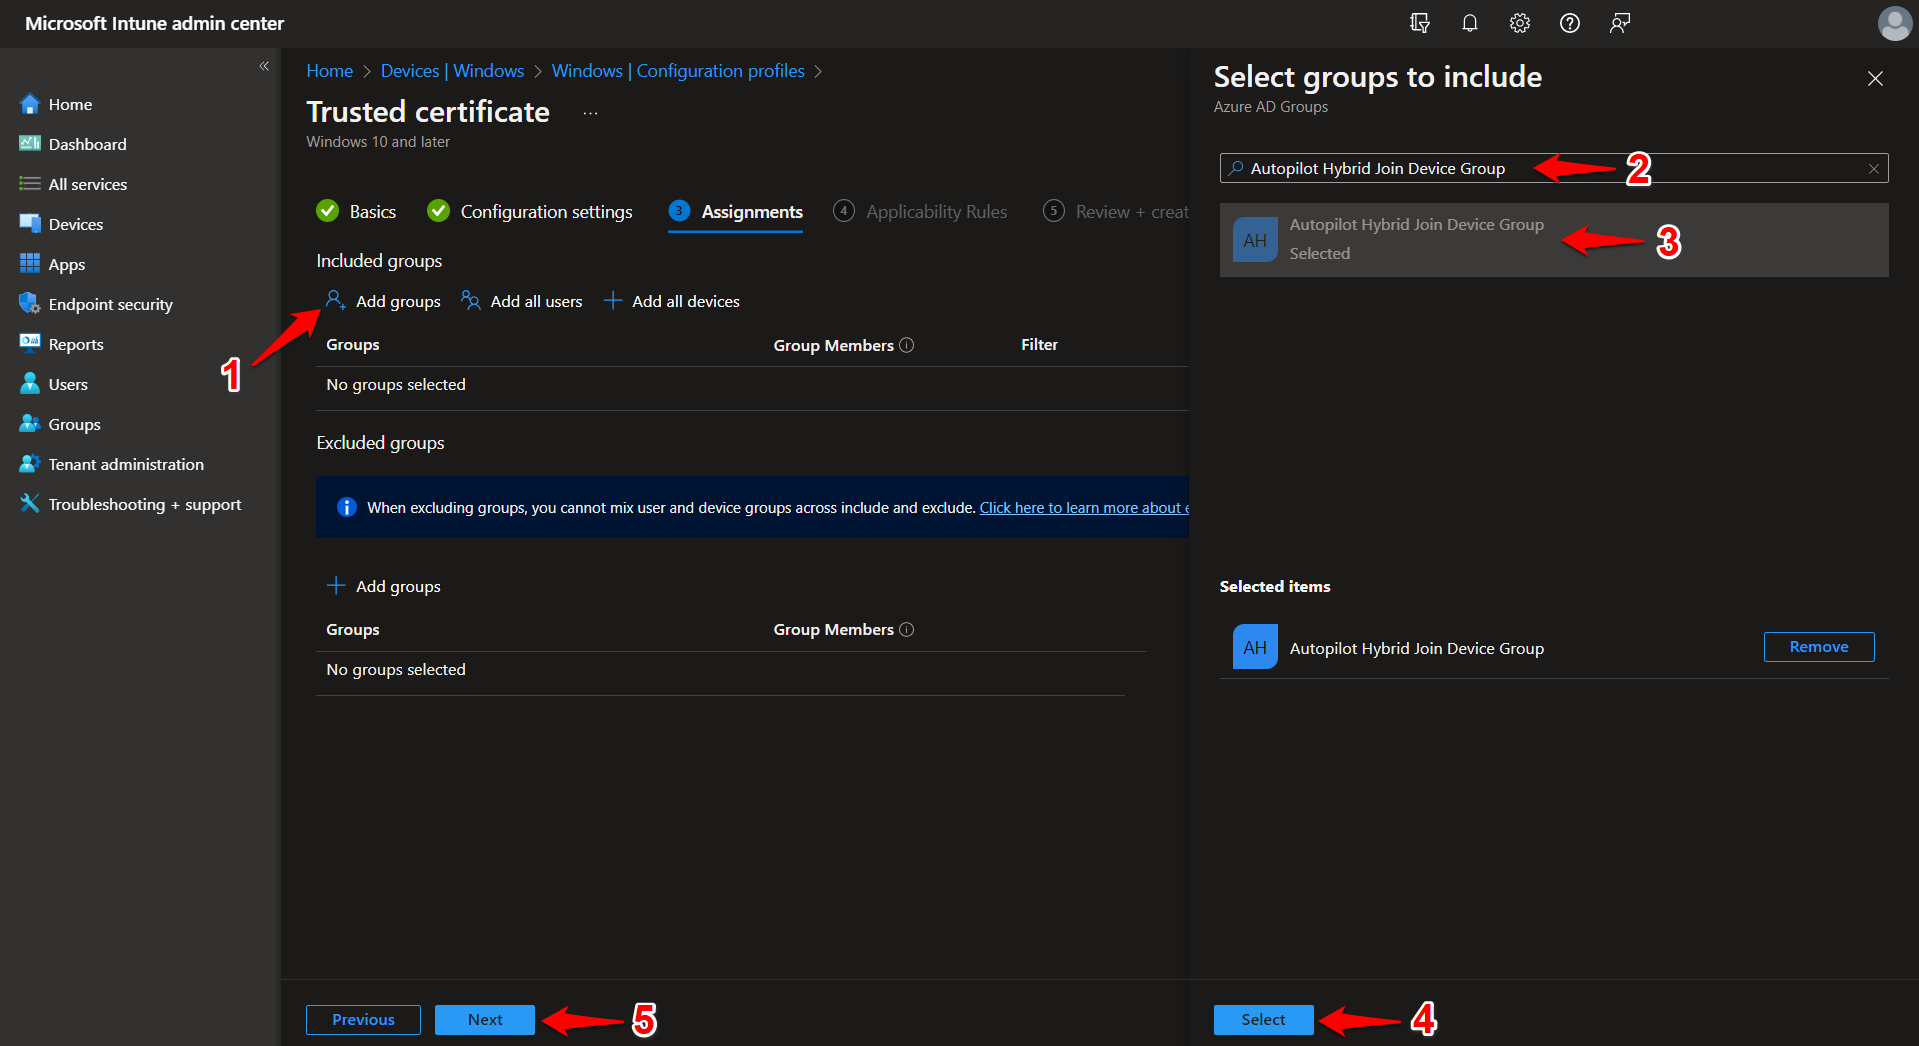Open the ellipsis menu next to Trusted certificate
The width and height of the screenshot is (1919, 1046).
[590, 112]
